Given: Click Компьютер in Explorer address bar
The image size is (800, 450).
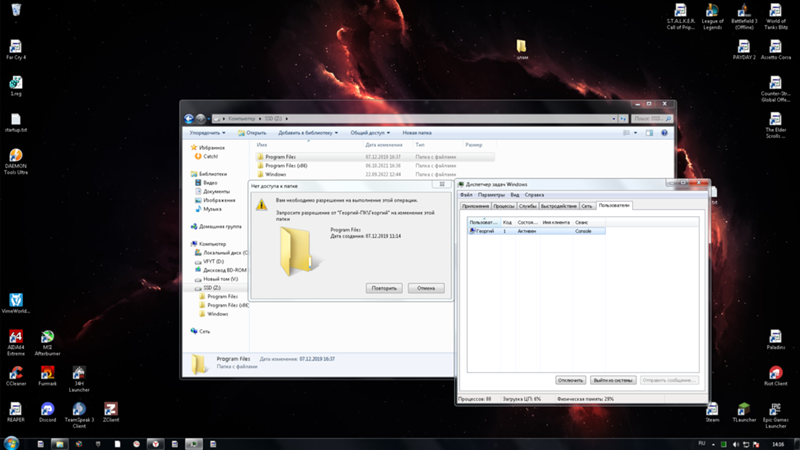Looking at the screenshot, I should (241, 118).
